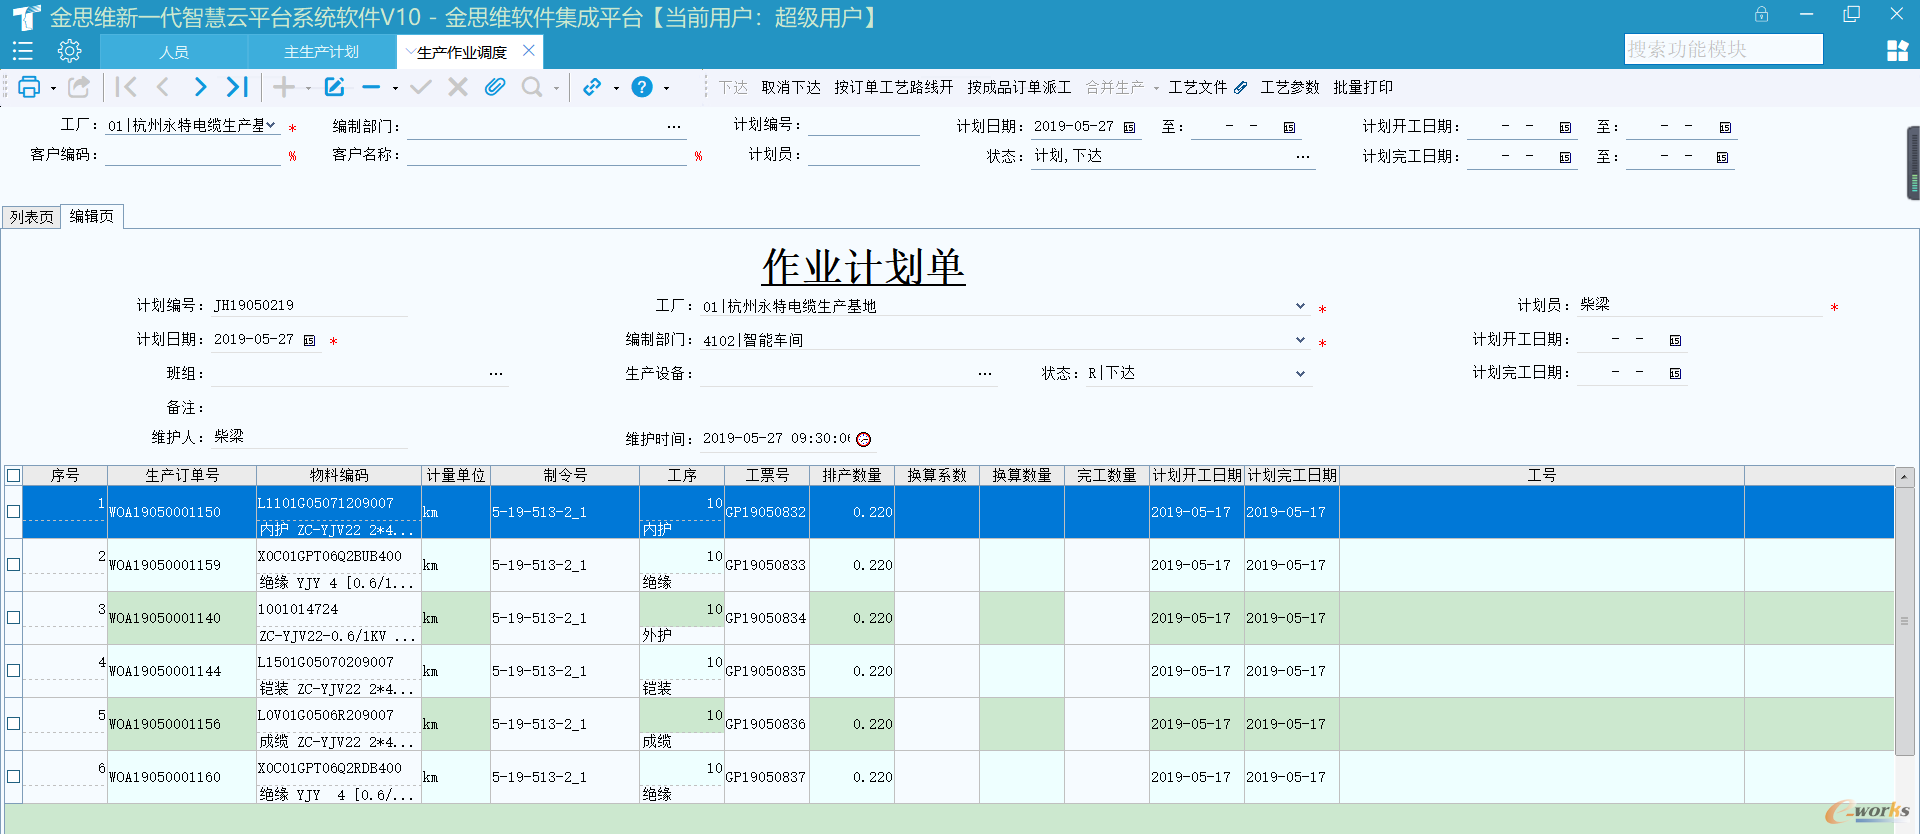Screen dimensions: 1920x834
Task: Expand the form 工厂 dropdown arrow
Action: pyautogui.click(x=1300, y=306)
